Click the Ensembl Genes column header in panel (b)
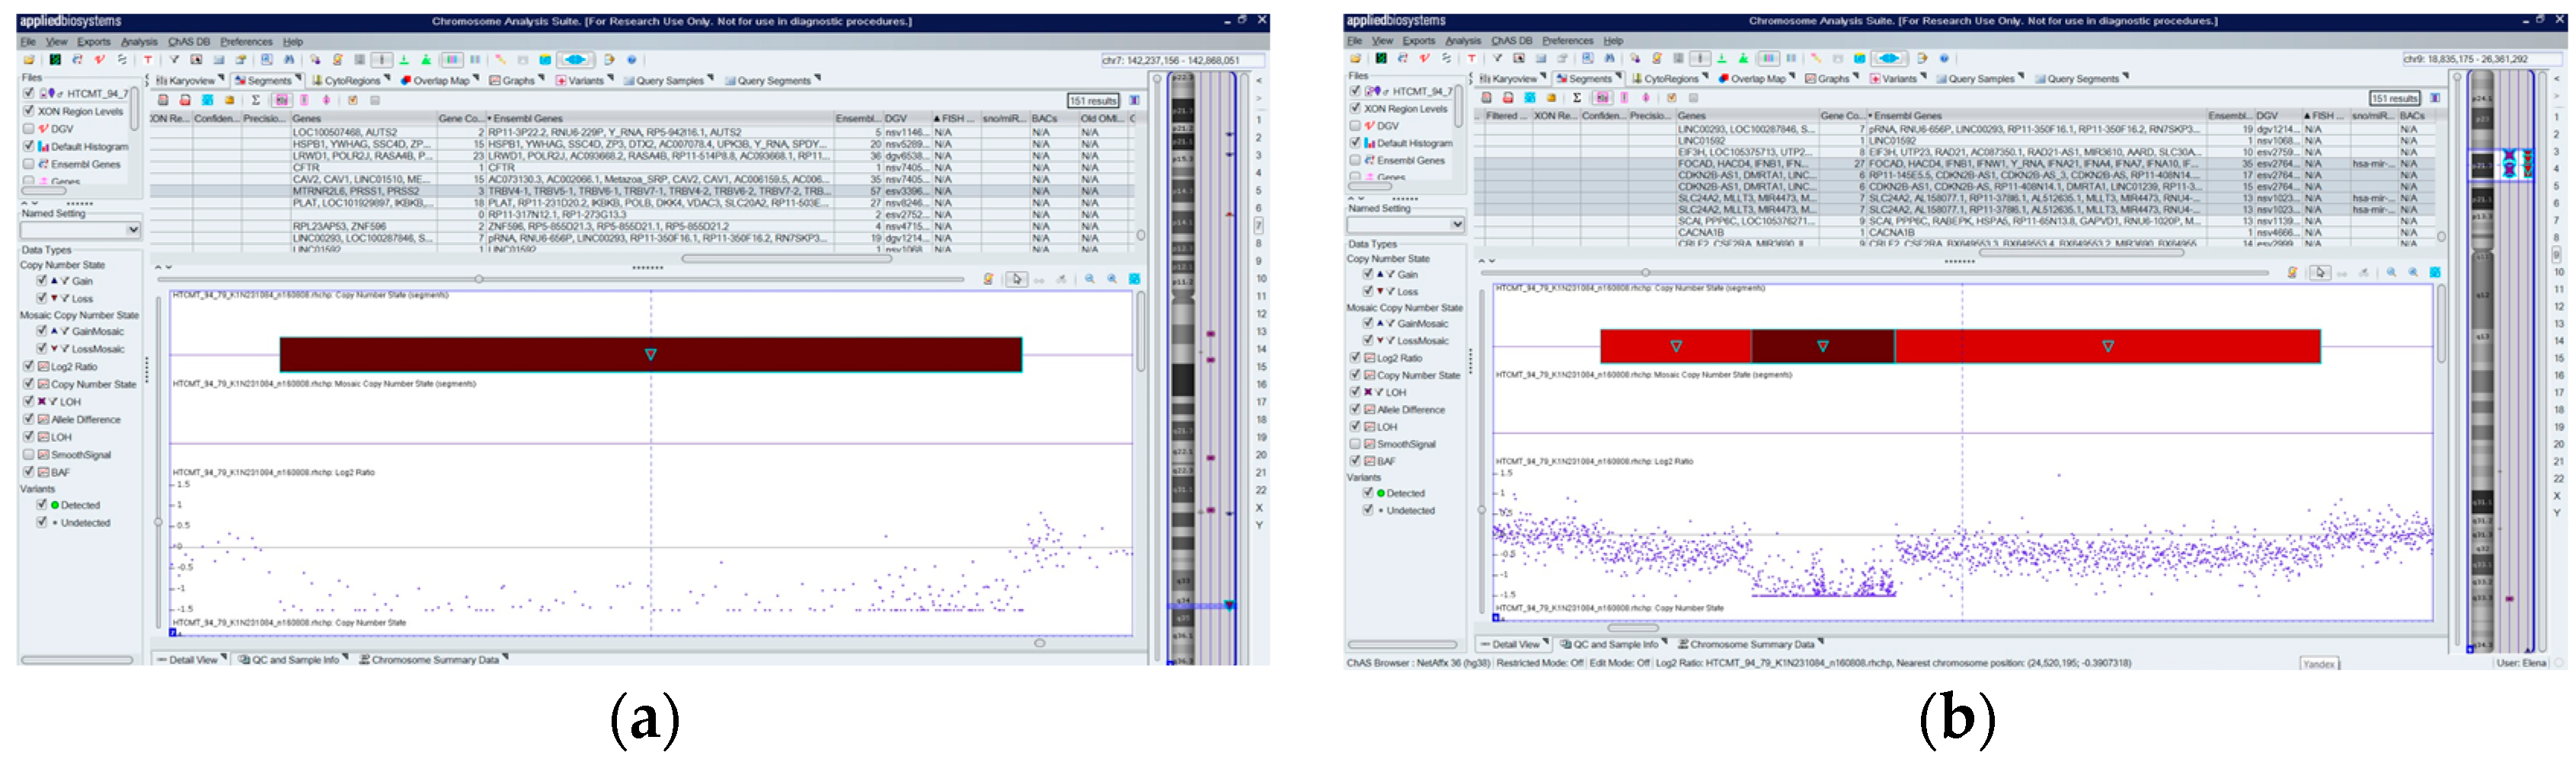Image resolution: width=2576 pixels, height=762 pixels. (x=1907, y=116)
